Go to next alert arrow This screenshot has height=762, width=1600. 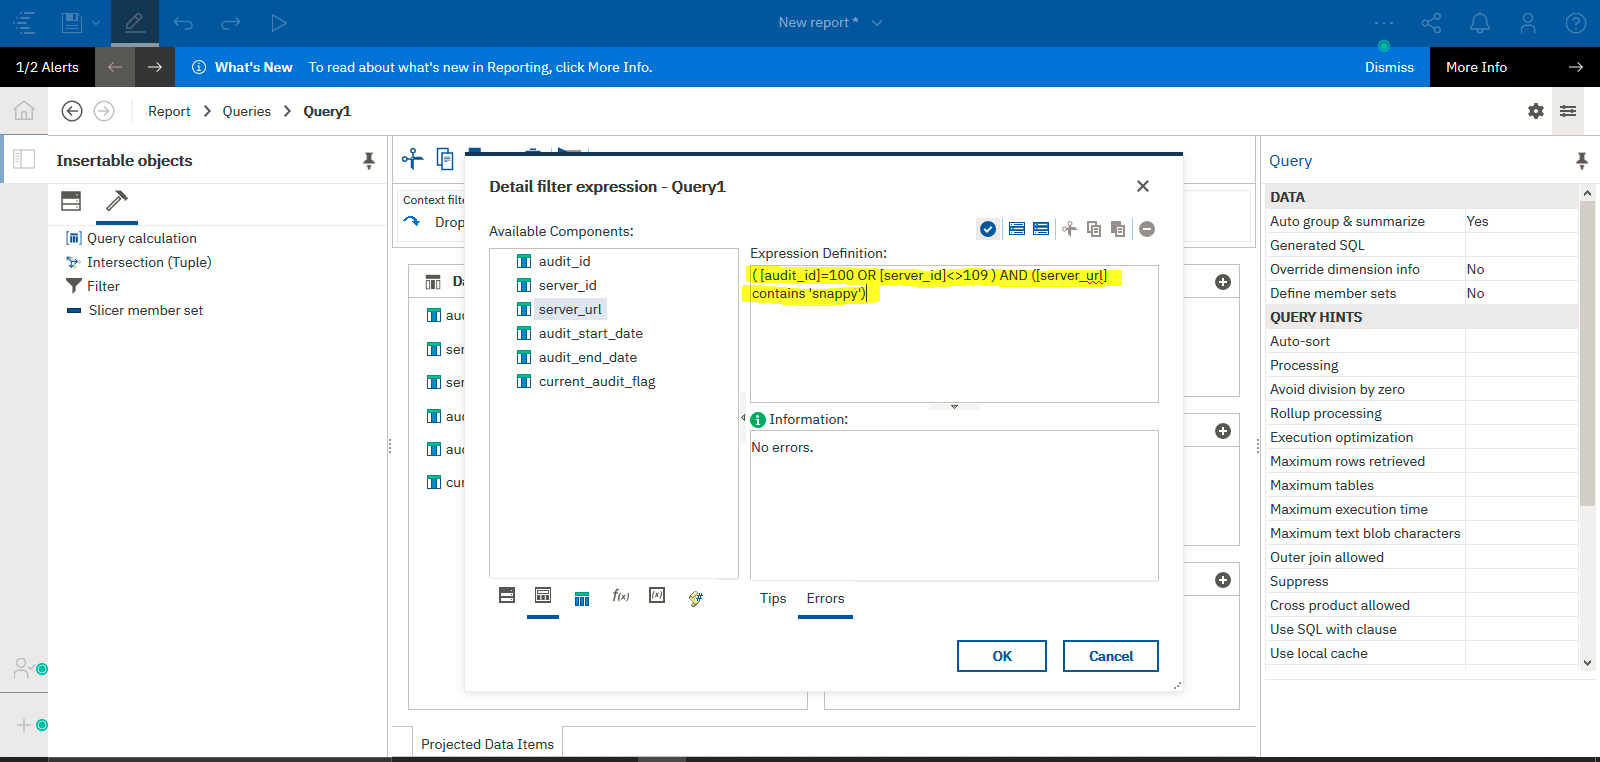(154, 67)
